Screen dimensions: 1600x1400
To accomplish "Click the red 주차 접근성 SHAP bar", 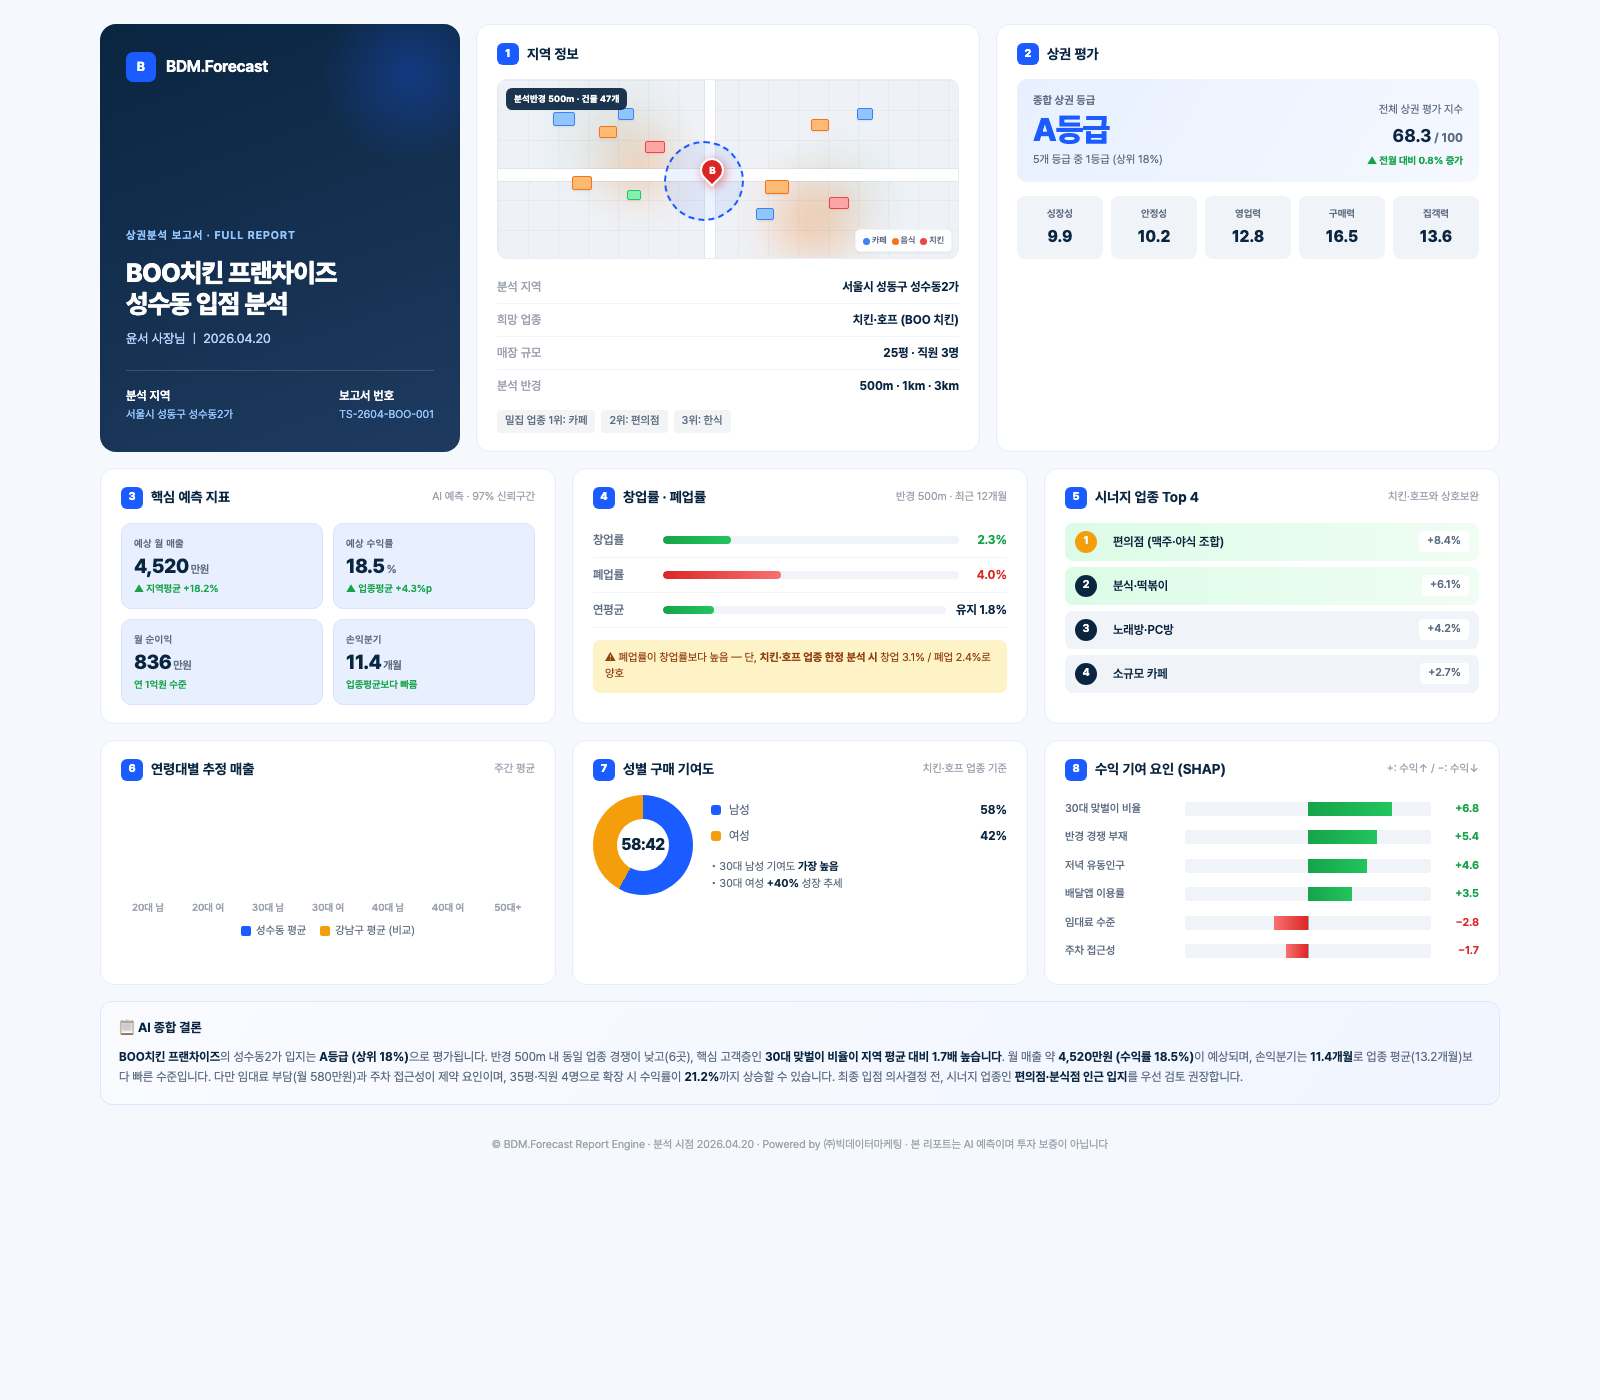I will pyautogui.click(x=1297, y=951).
